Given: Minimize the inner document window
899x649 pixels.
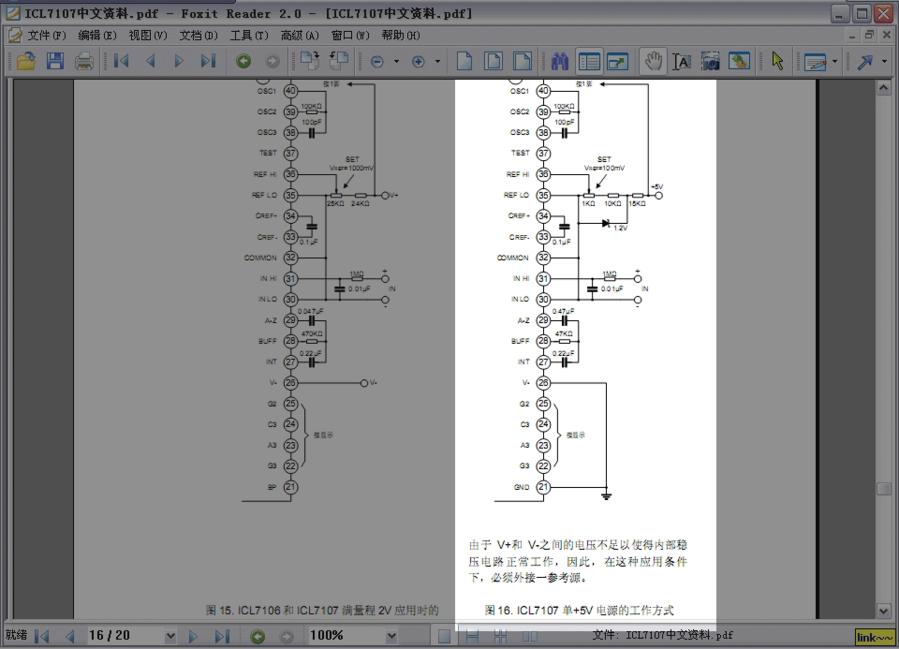Looking at the screenshot, I should 853,35.
